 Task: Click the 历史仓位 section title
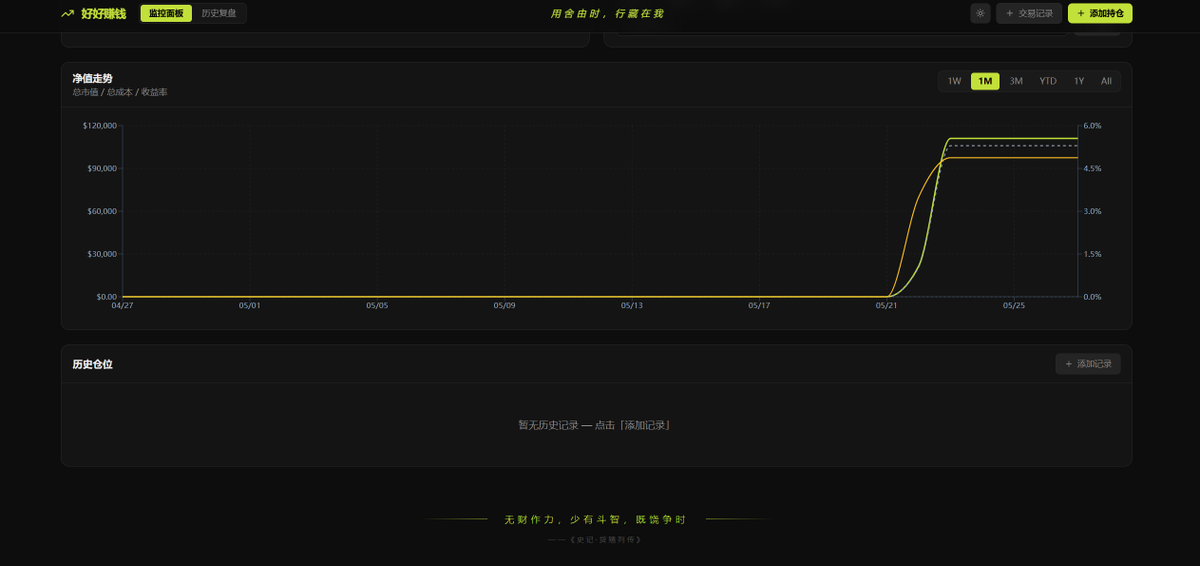(x=92, y=364)
